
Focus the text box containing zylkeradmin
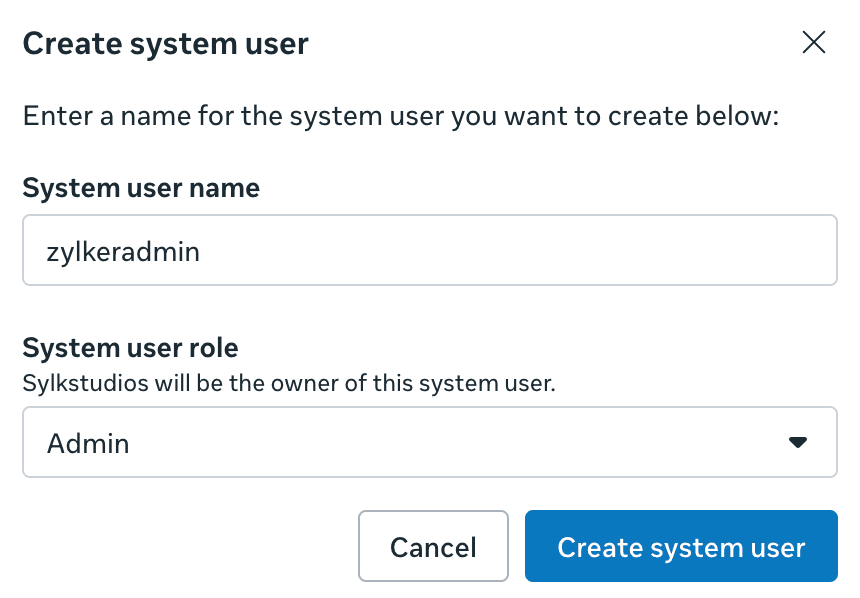click(x=429, y=250)
